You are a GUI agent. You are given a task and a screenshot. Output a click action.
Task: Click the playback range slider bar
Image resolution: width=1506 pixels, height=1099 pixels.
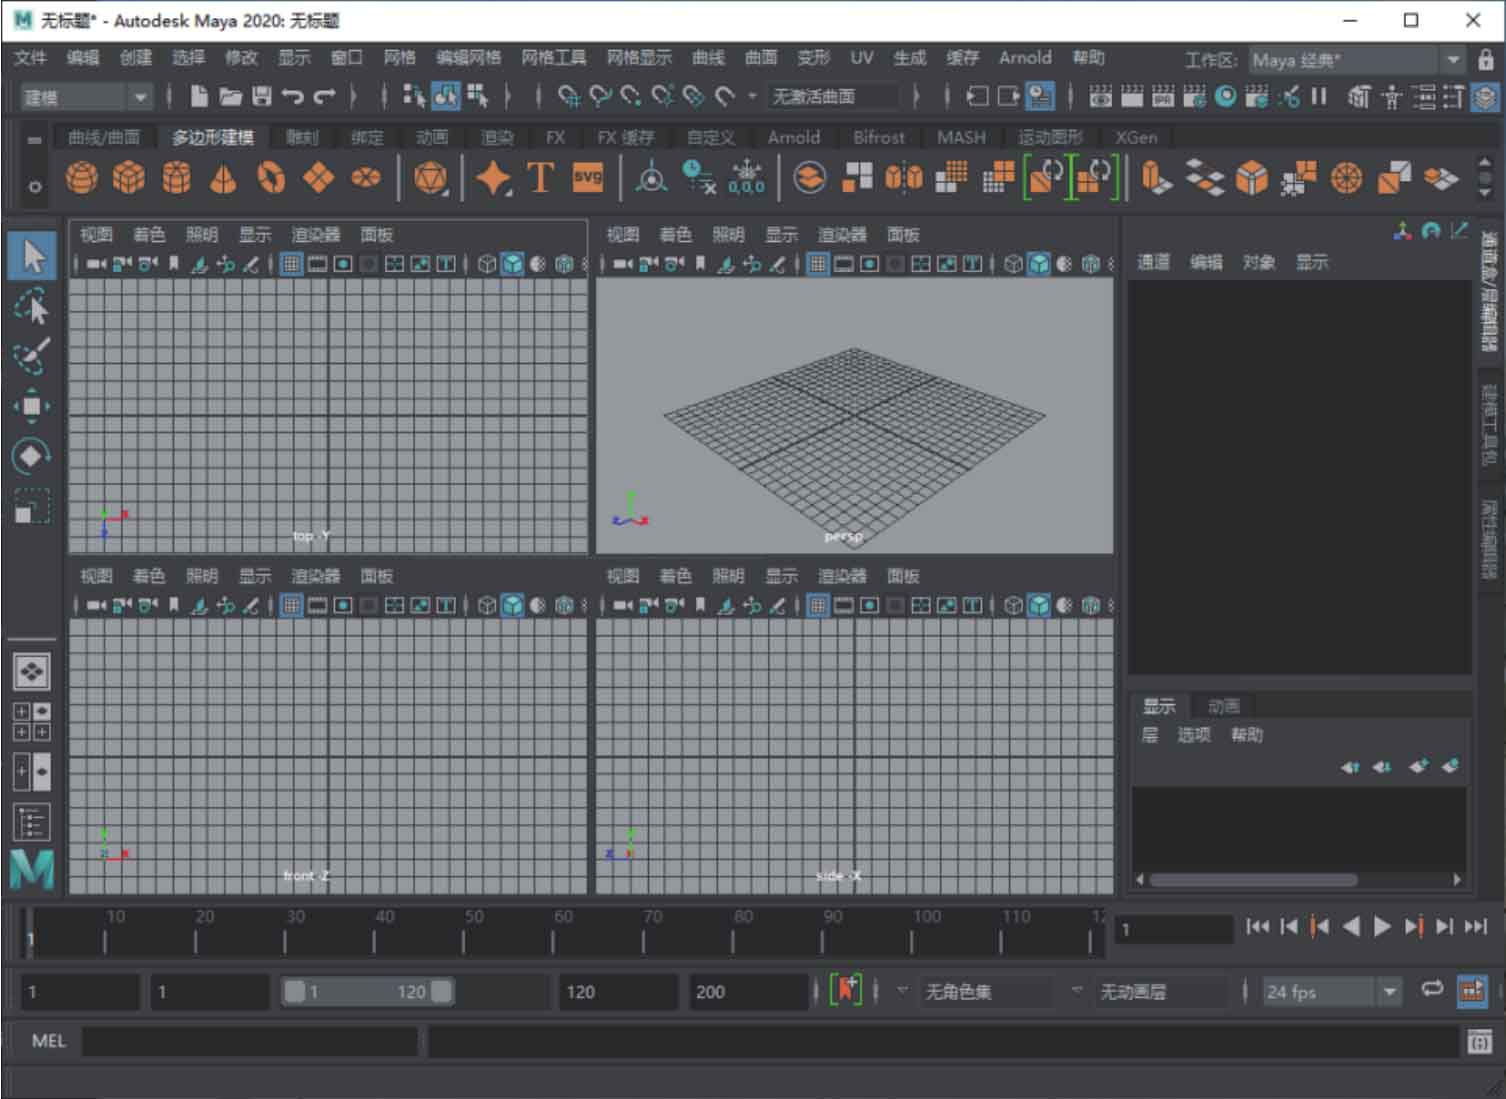(368, 992)
